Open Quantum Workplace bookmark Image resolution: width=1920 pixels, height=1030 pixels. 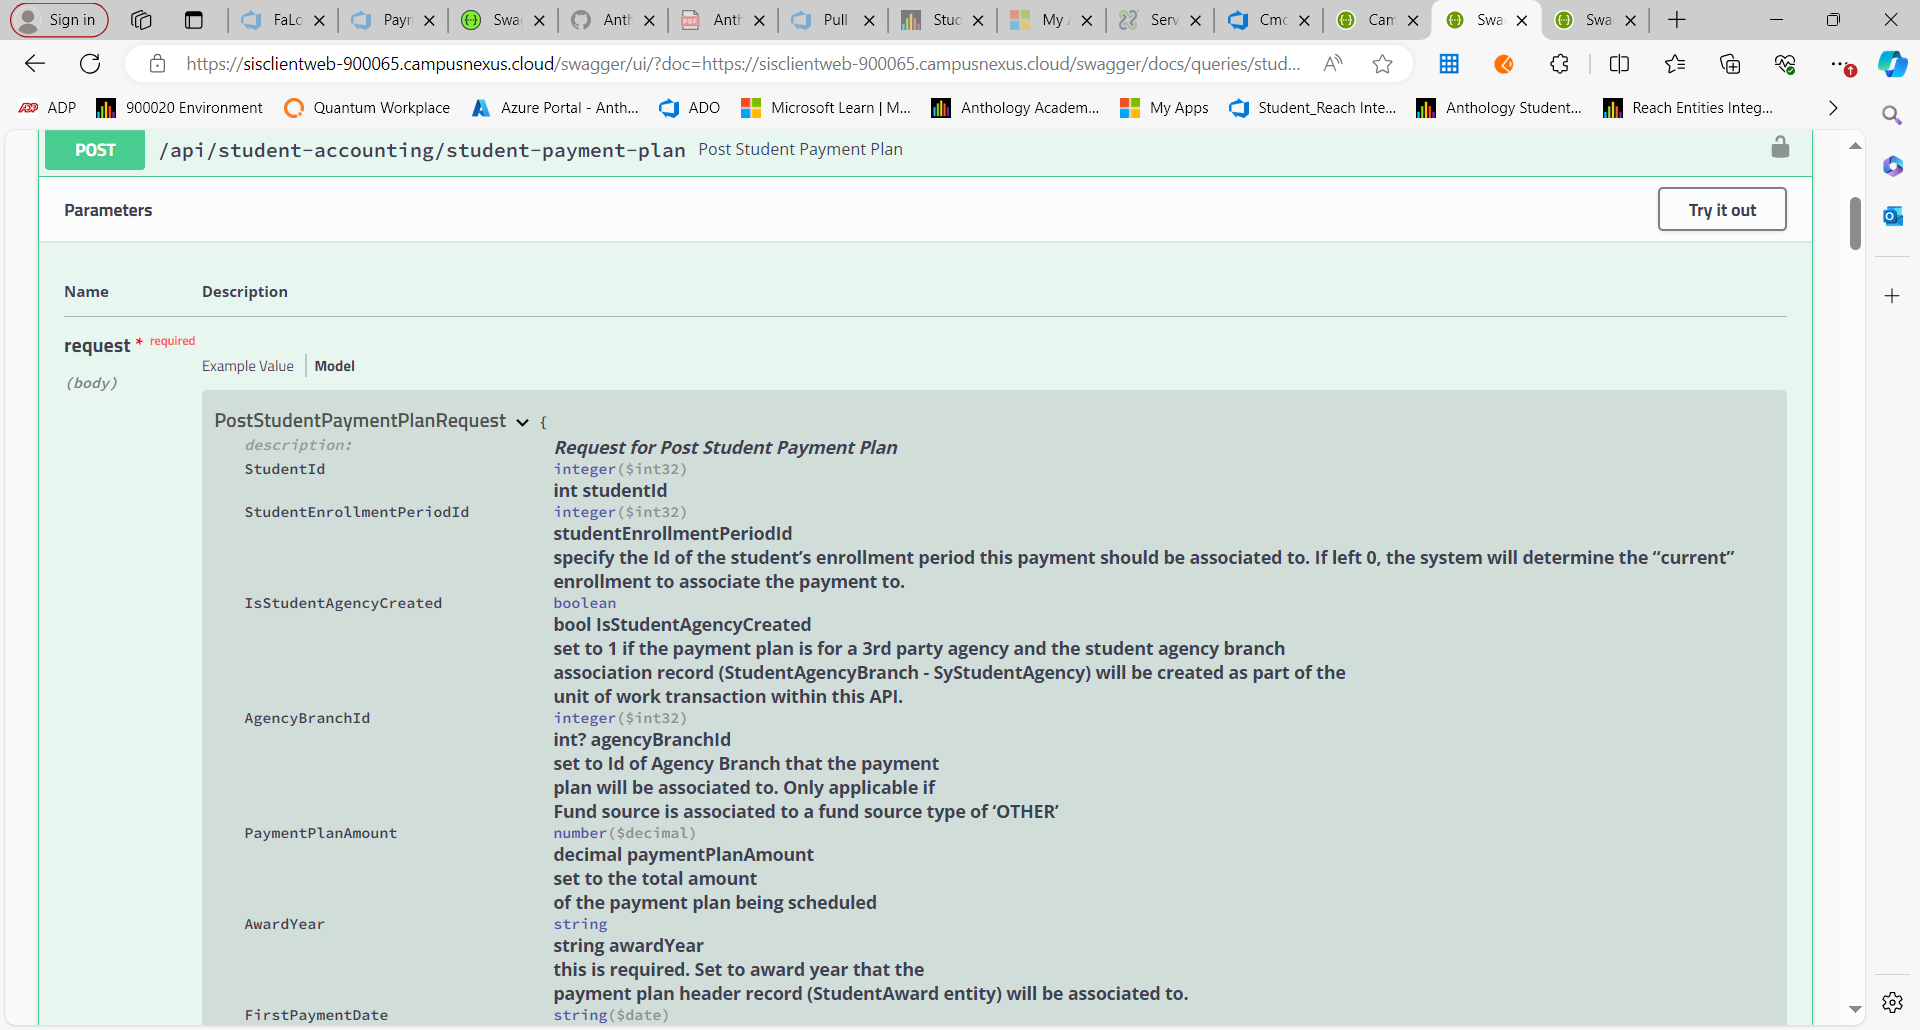(x=367, y=108)
